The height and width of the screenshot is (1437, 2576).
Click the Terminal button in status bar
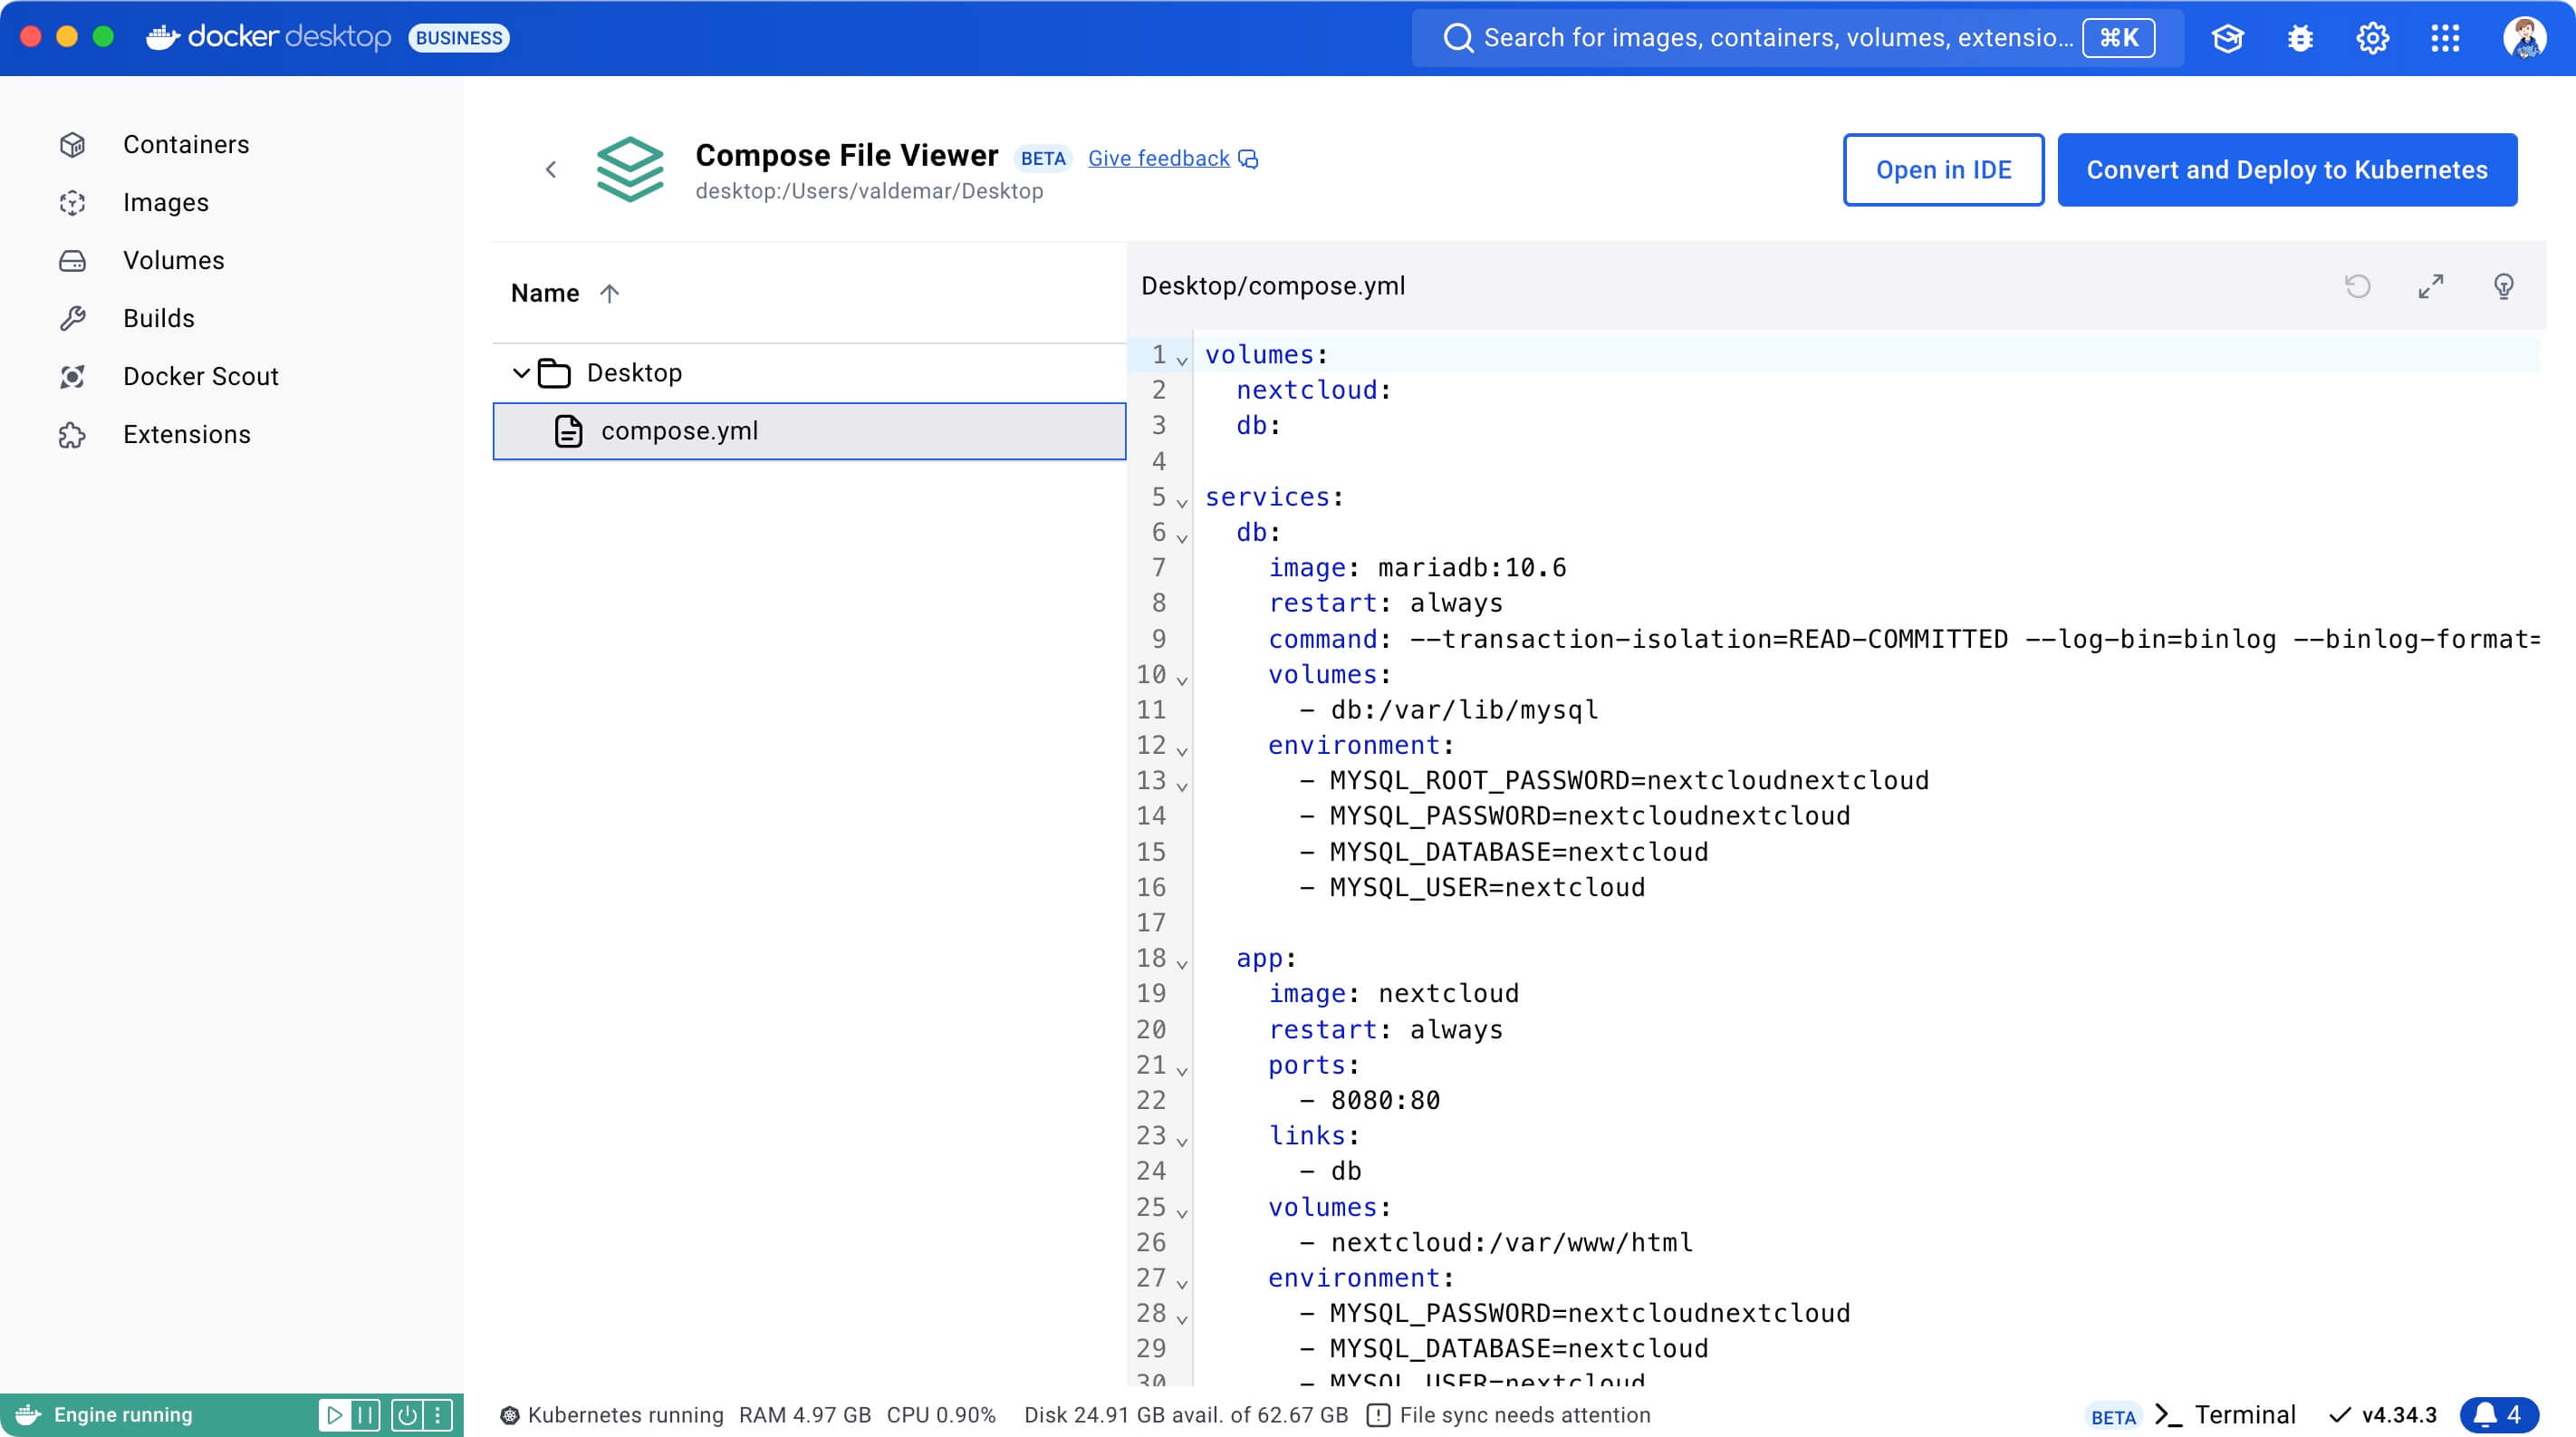(x=2225, y=1414)
